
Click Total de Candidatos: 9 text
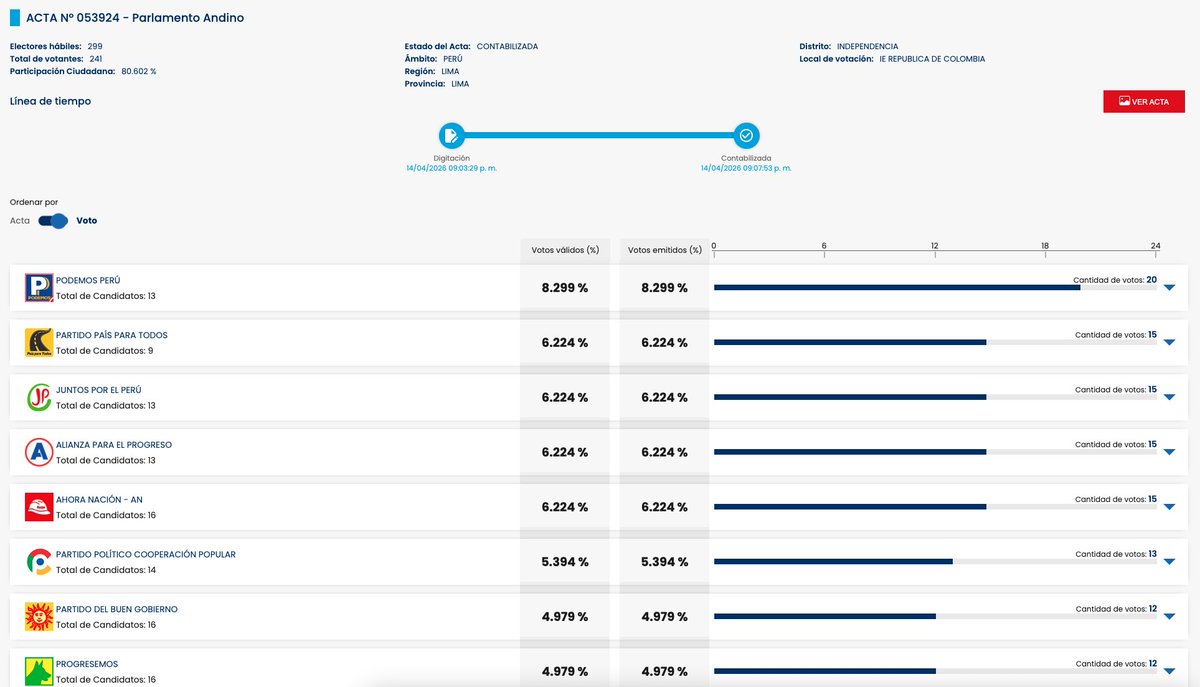(x=105, y=351)
